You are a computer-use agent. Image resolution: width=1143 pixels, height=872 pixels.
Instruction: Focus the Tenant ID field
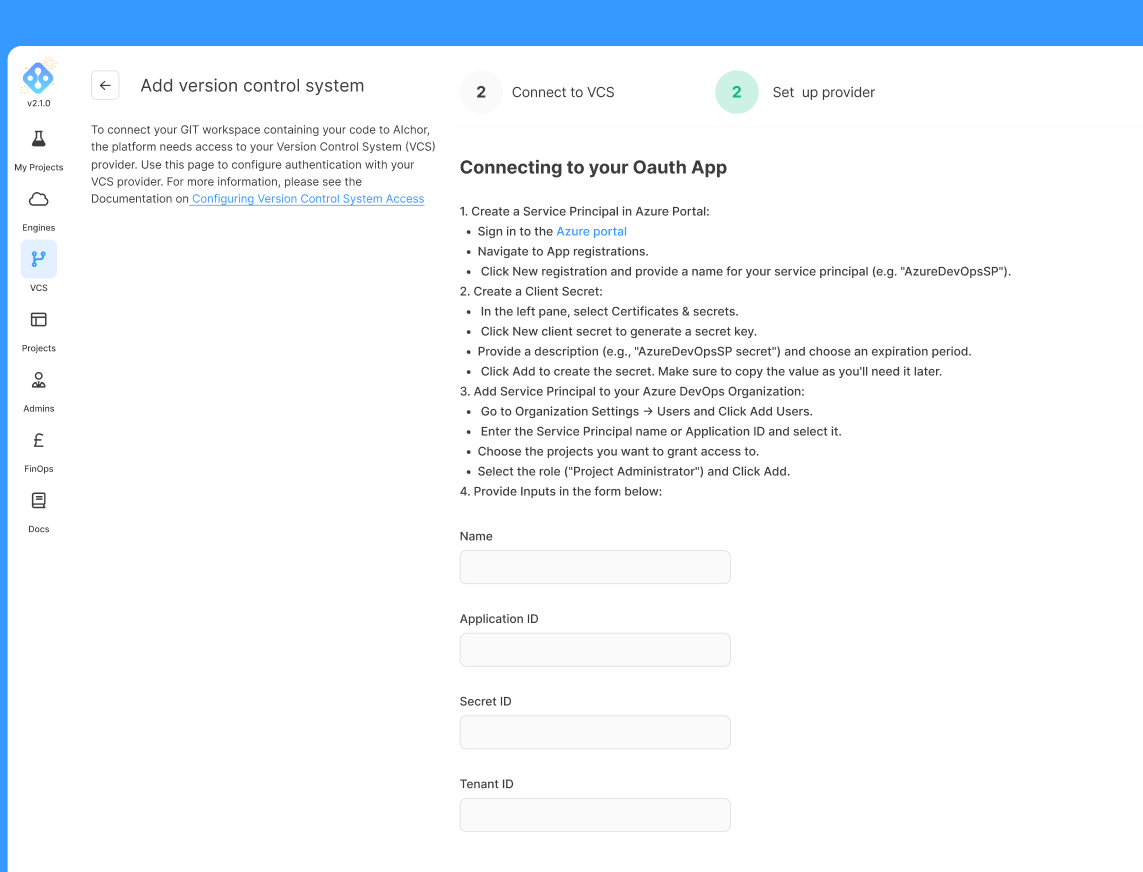(595, 815)
